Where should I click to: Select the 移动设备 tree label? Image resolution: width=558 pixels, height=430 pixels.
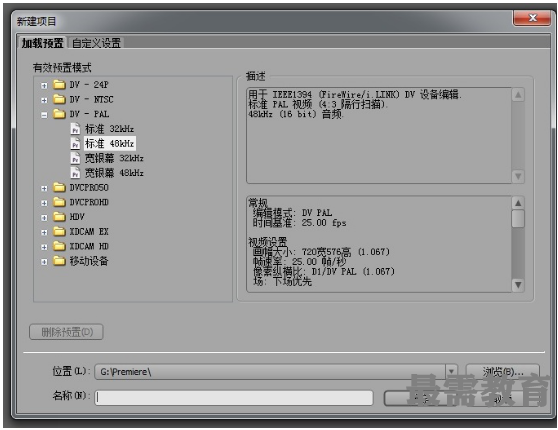click(89, 261)
